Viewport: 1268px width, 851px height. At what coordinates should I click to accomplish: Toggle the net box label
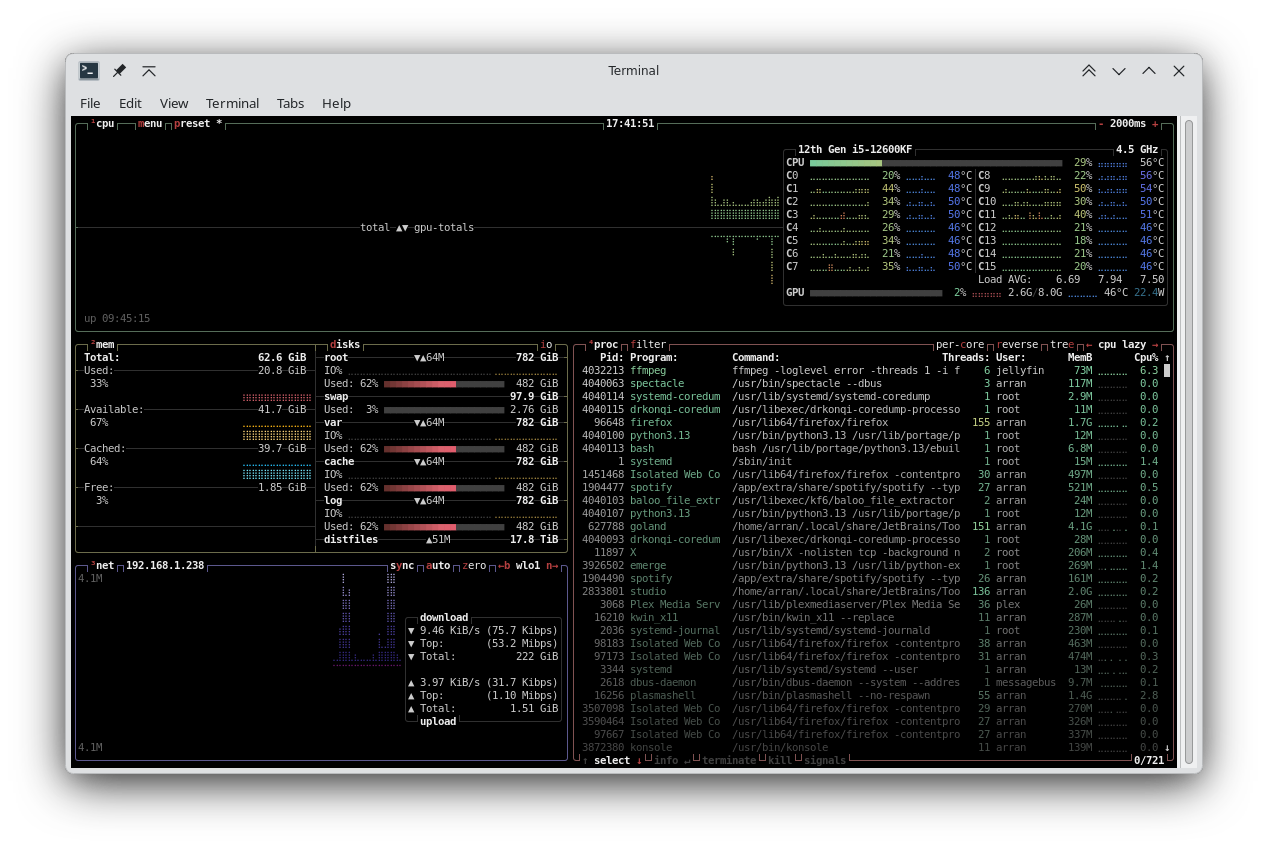[102, 565]
